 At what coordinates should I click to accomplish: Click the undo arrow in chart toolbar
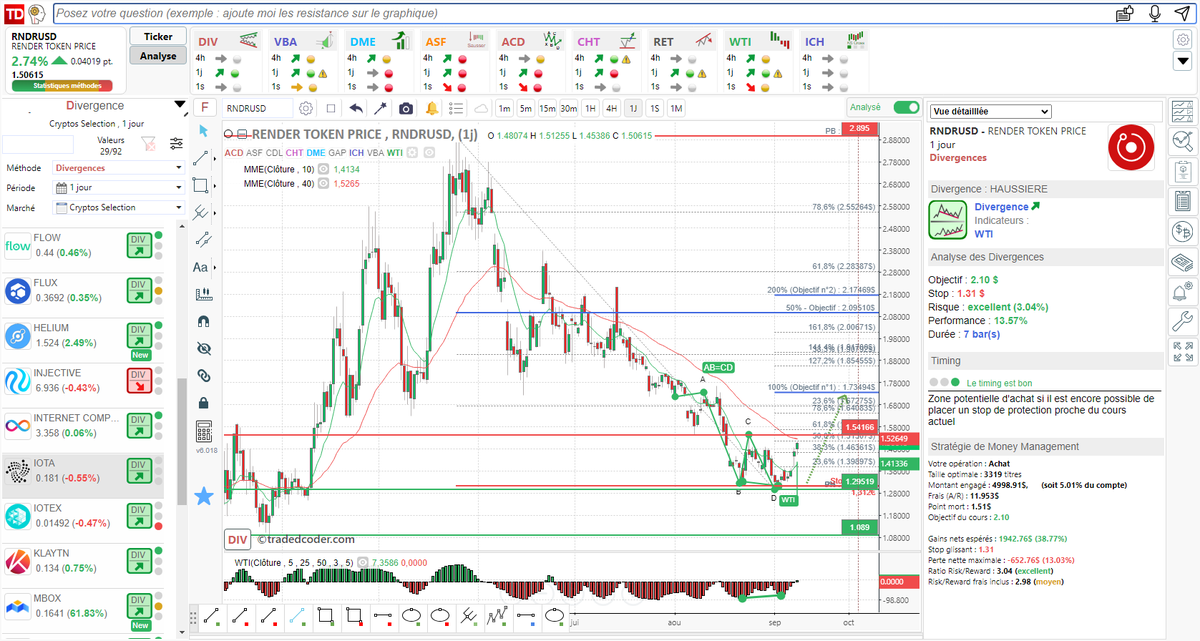pyautogui.click(x=357, y=108)
